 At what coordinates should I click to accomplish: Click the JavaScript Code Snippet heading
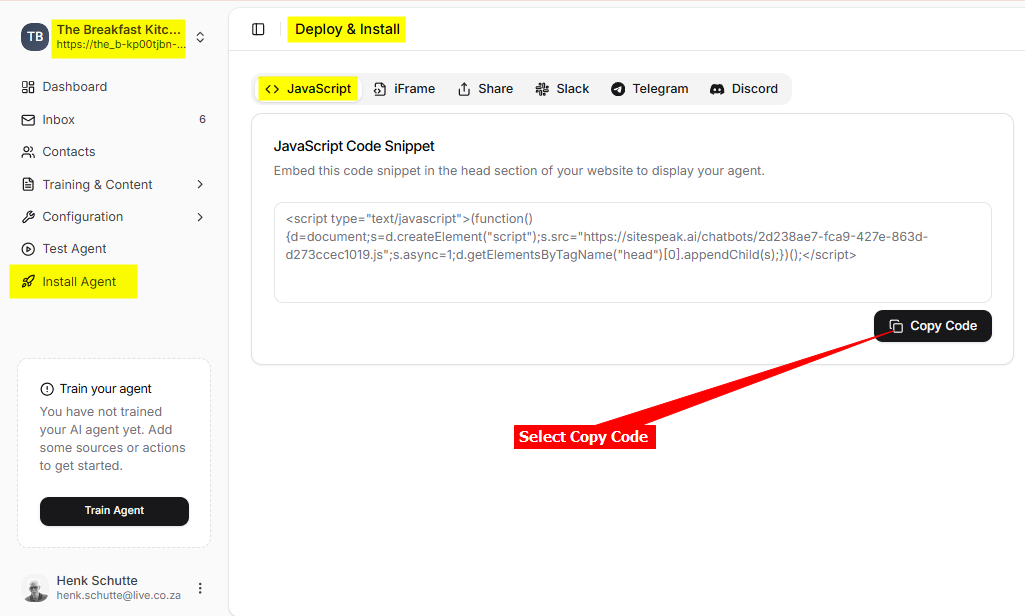tap(354, 146)
